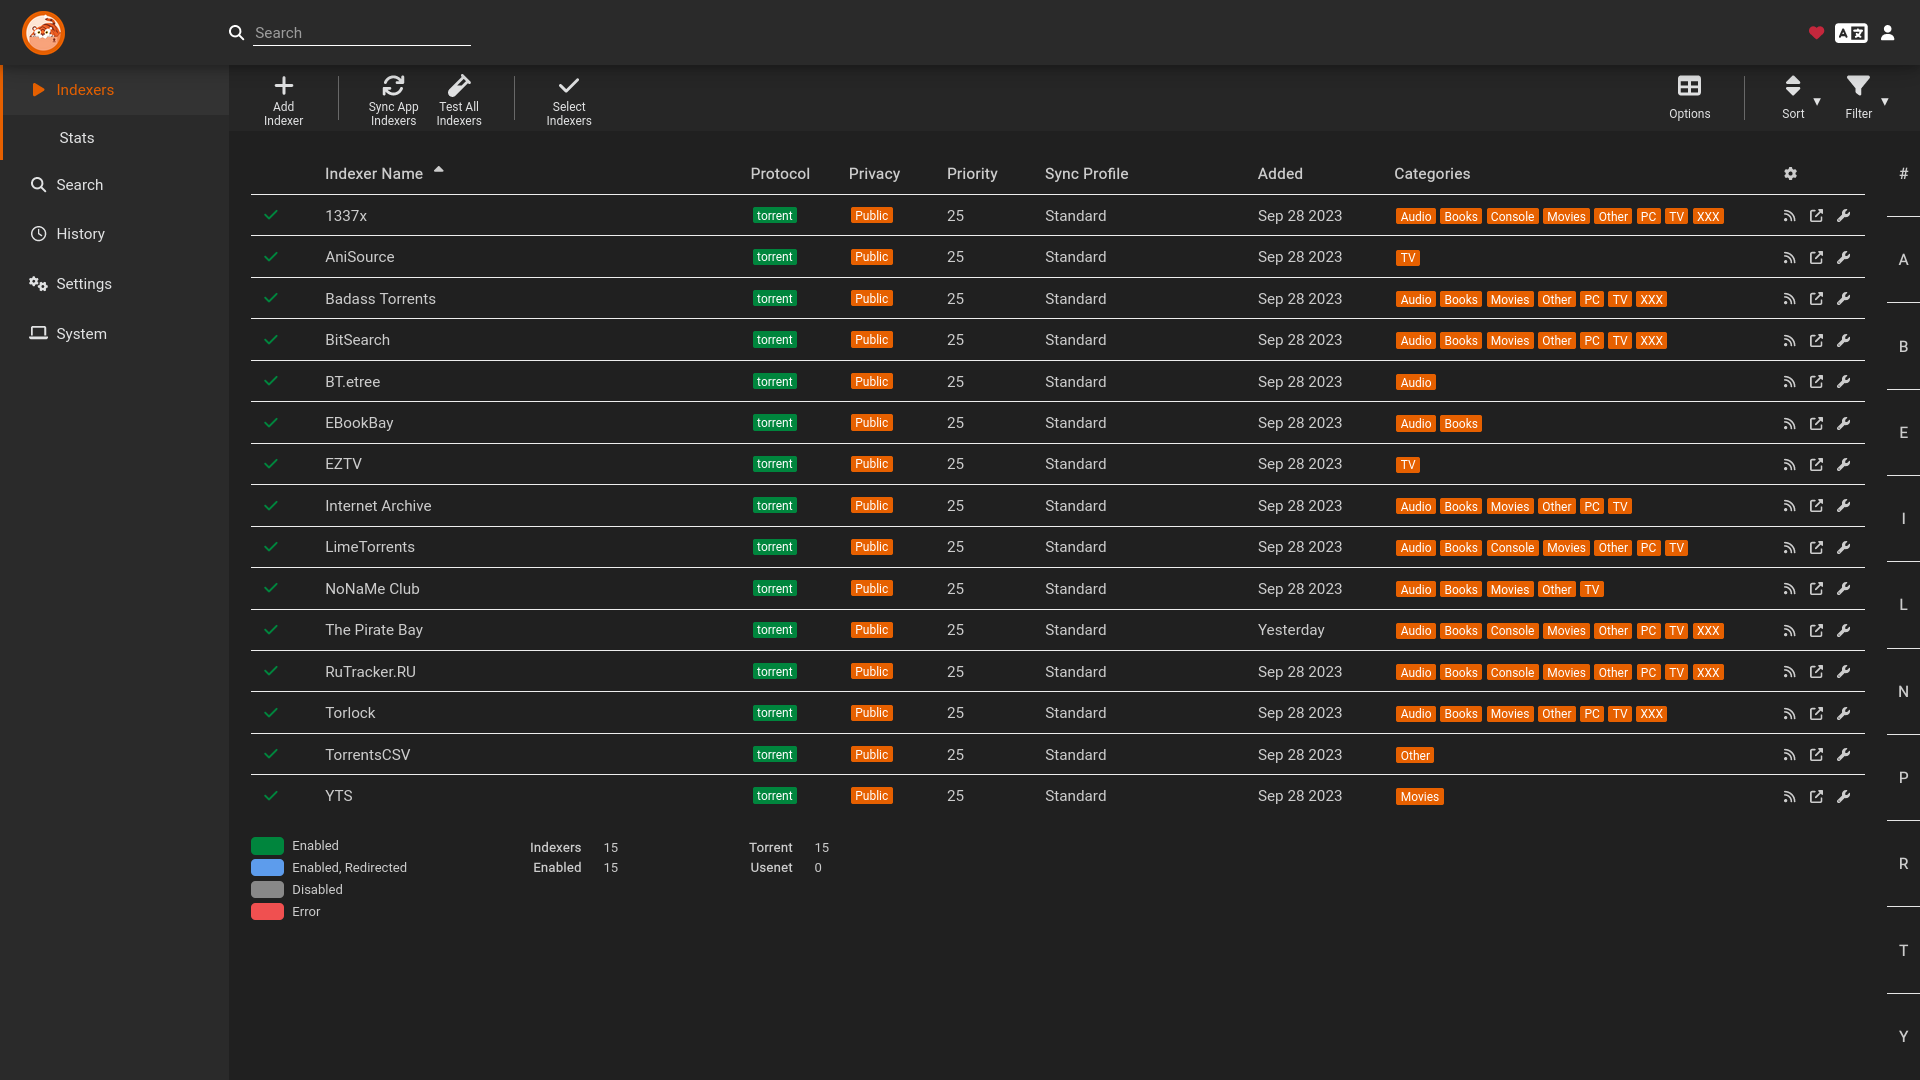The image size is (1920, 1080).
Task: Open Settings page in sidebar
Action: tap(115, 284)
